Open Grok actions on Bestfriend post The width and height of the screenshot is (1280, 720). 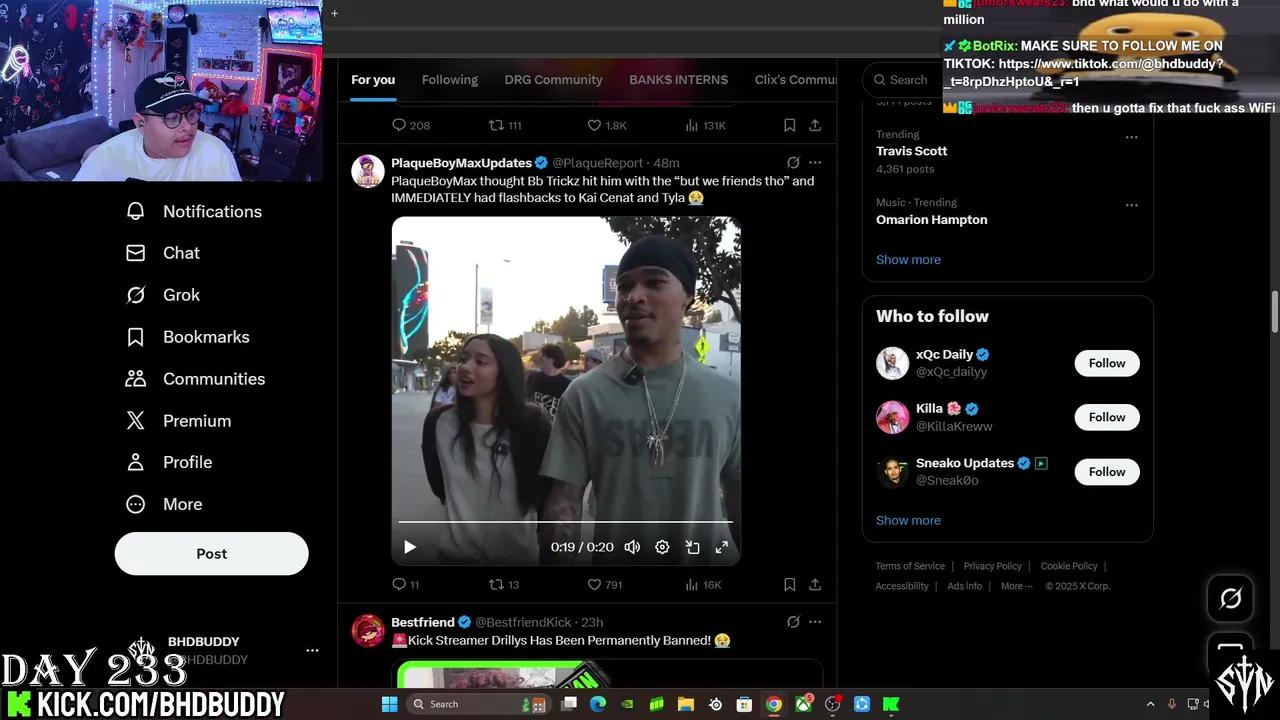(x=793, y=621)
